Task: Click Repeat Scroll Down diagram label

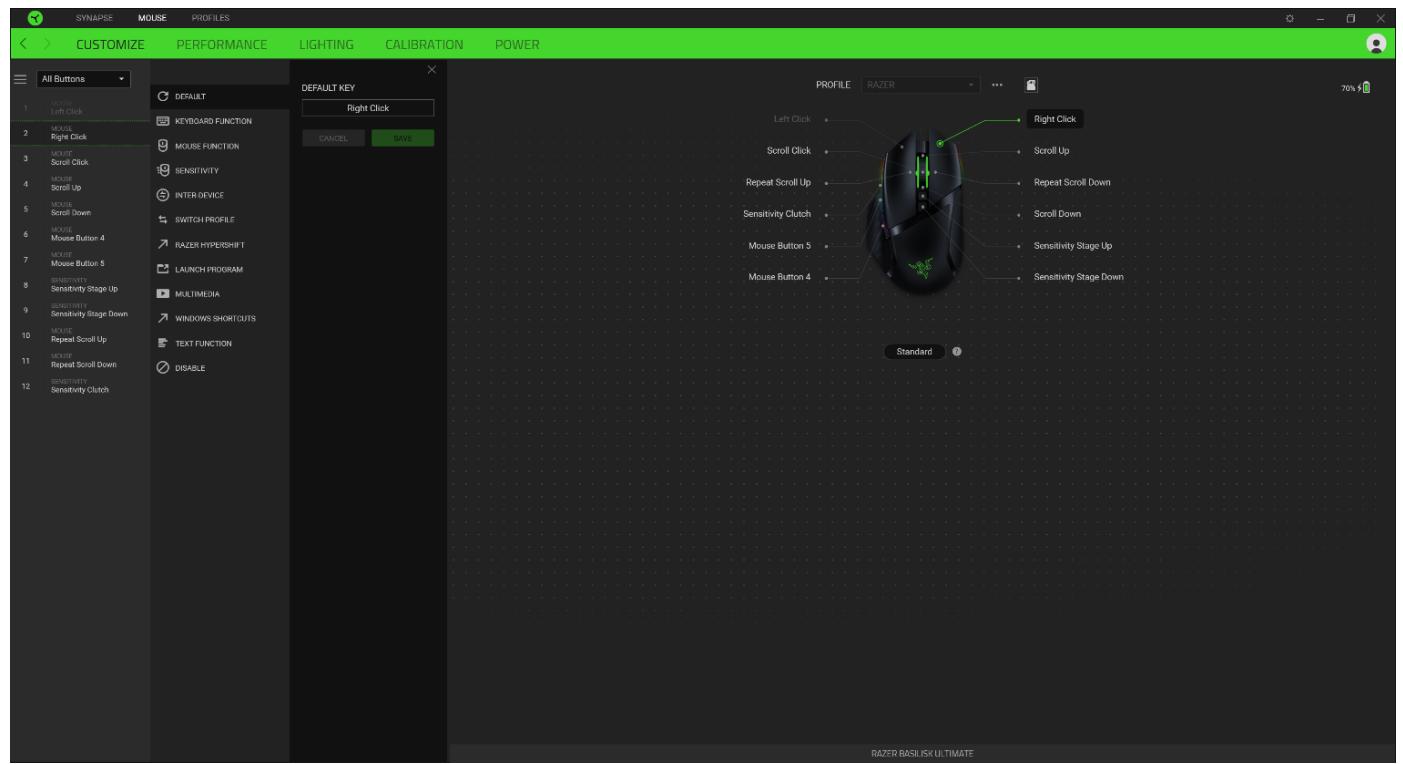Action: tap(1072, 182)
